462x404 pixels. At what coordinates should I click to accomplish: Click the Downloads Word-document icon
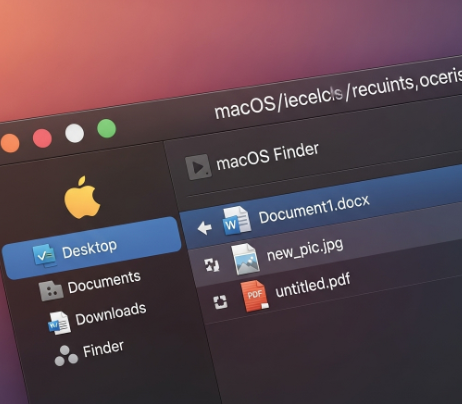(59, 323)
